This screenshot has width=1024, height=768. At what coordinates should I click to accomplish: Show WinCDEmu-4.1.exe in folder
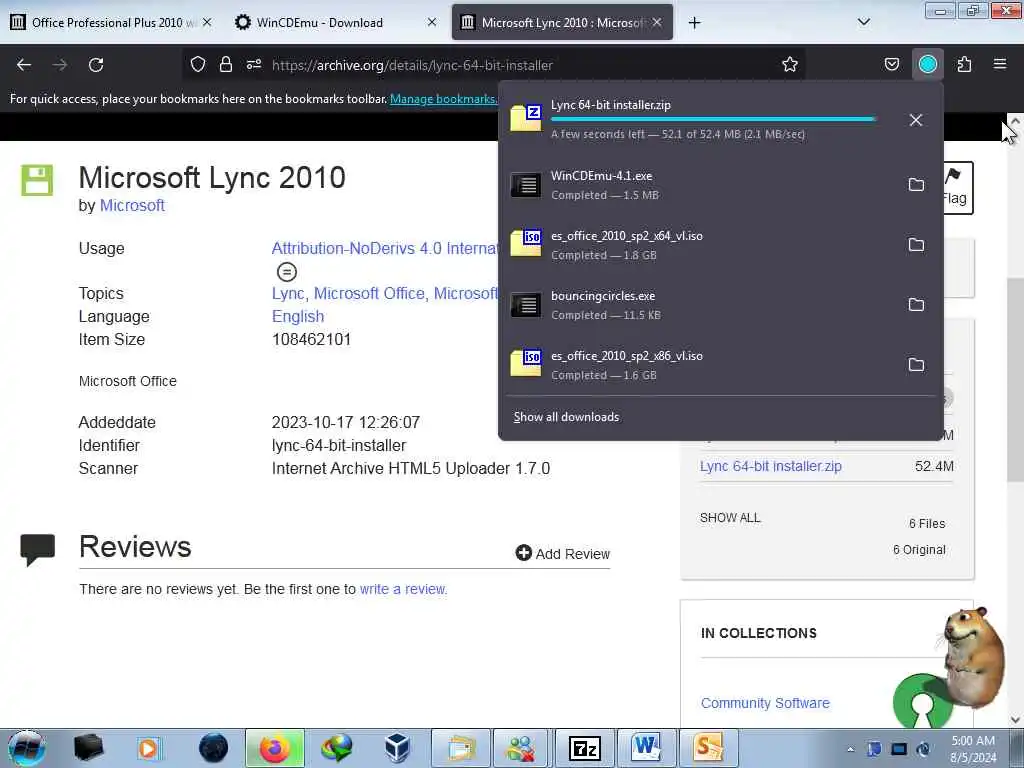point(916,185)
